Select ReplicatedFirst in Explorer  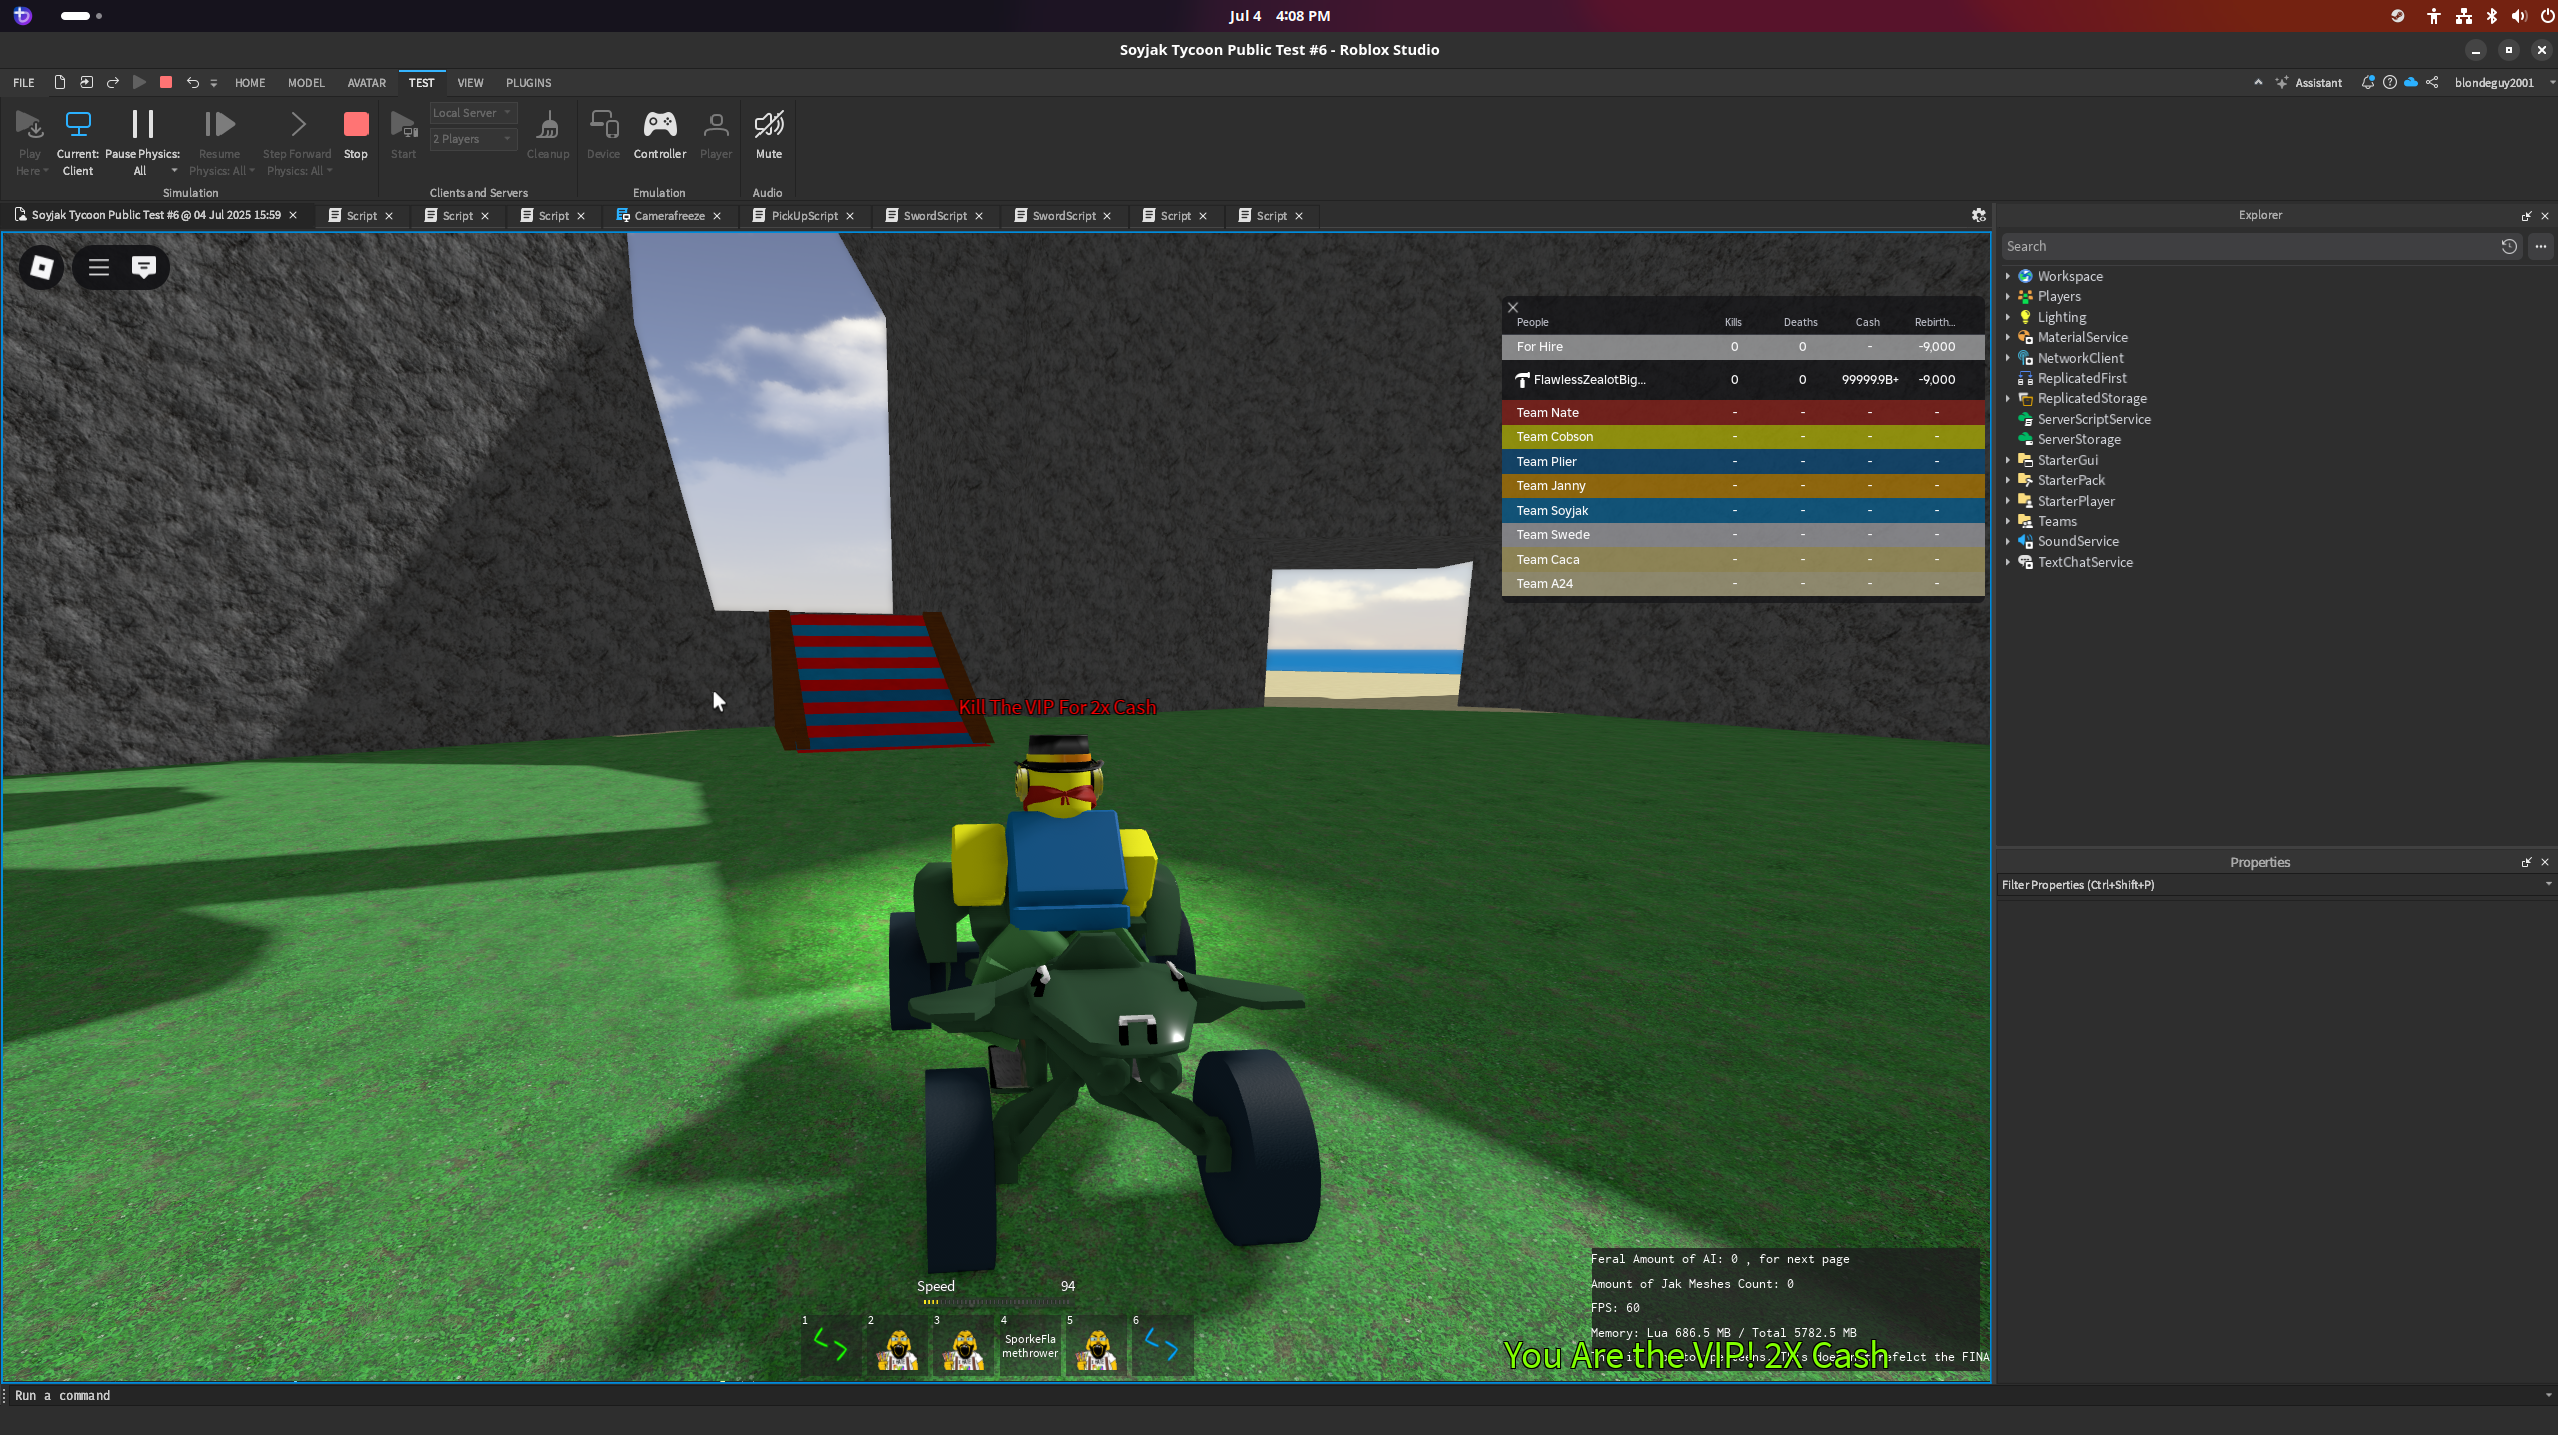coord(2082,378)
